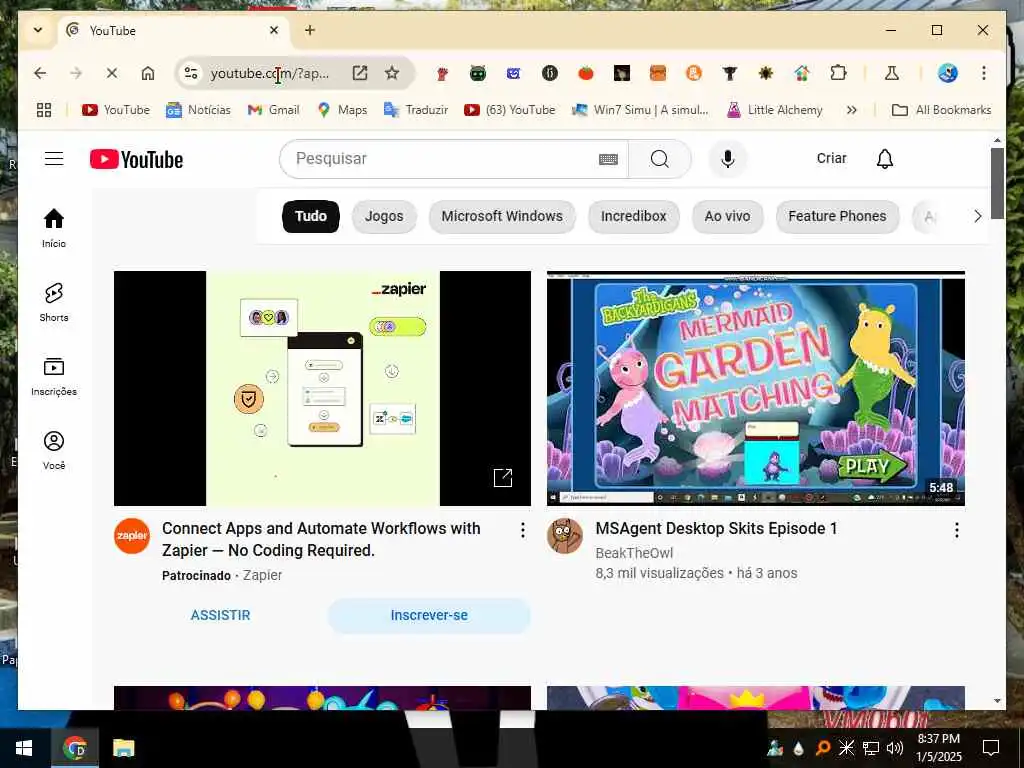The width and height of the screenshot is (1024, 768).
Task: Open Shorts in the sidebar
Action: tap(54, 302)
